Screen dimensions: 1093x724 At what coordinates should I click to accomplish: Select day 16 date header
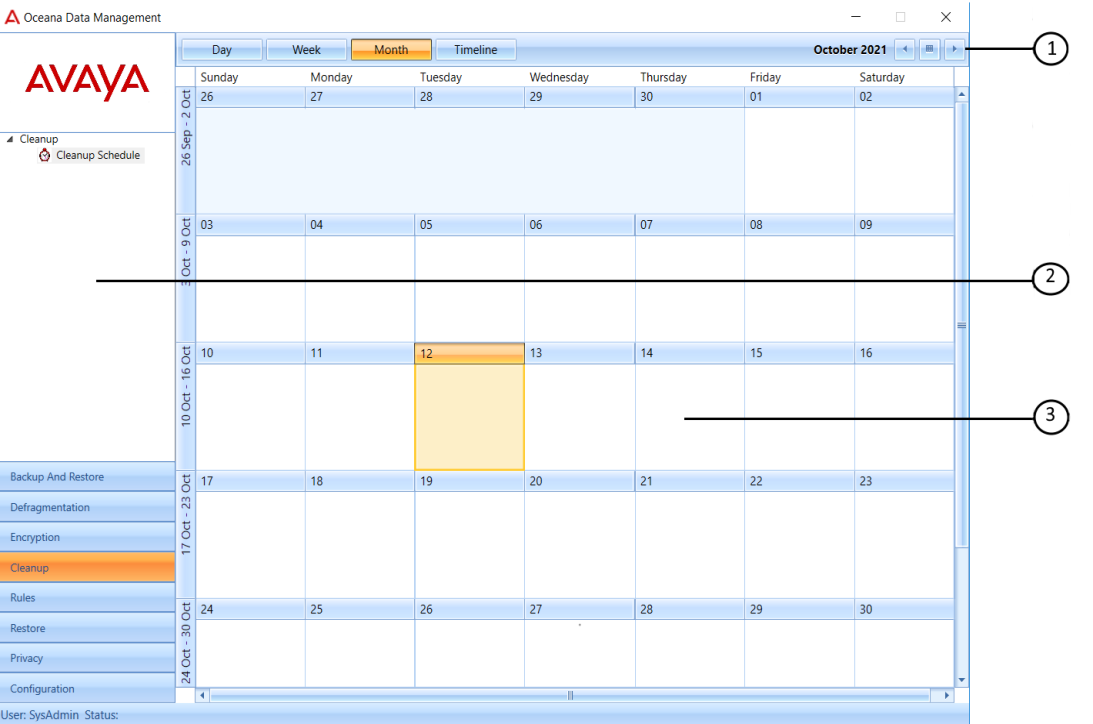click(x=904, y=353)
